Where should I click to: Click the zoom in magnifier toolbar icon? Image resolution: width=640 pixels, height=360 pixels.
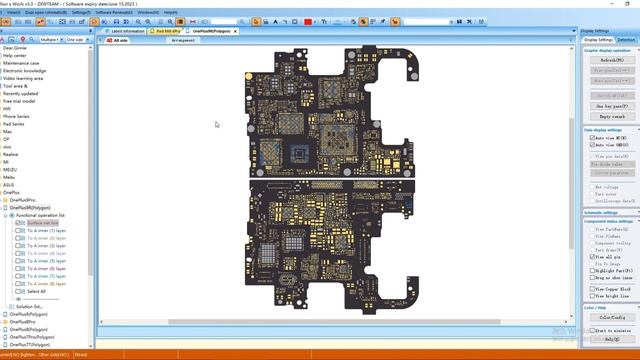coord(148,22)
